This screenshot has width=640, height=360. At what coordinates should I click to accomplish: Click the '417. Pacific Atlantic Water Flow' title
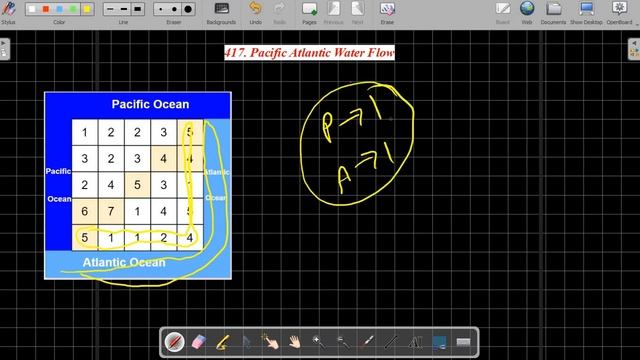(x=309, y=53)
